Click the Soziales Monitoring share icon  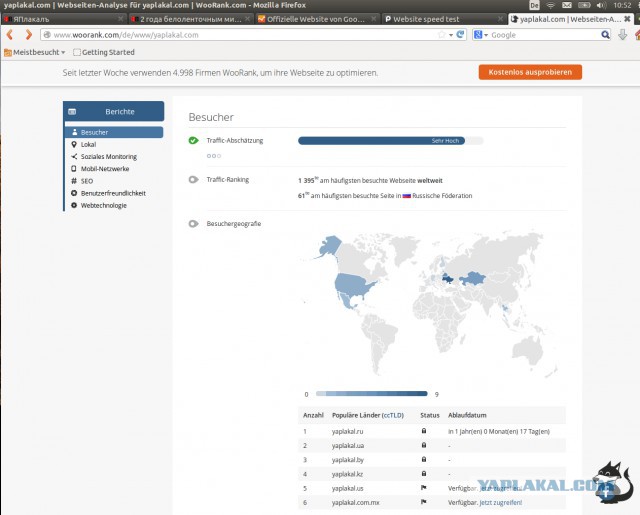[x=74, y=157]
